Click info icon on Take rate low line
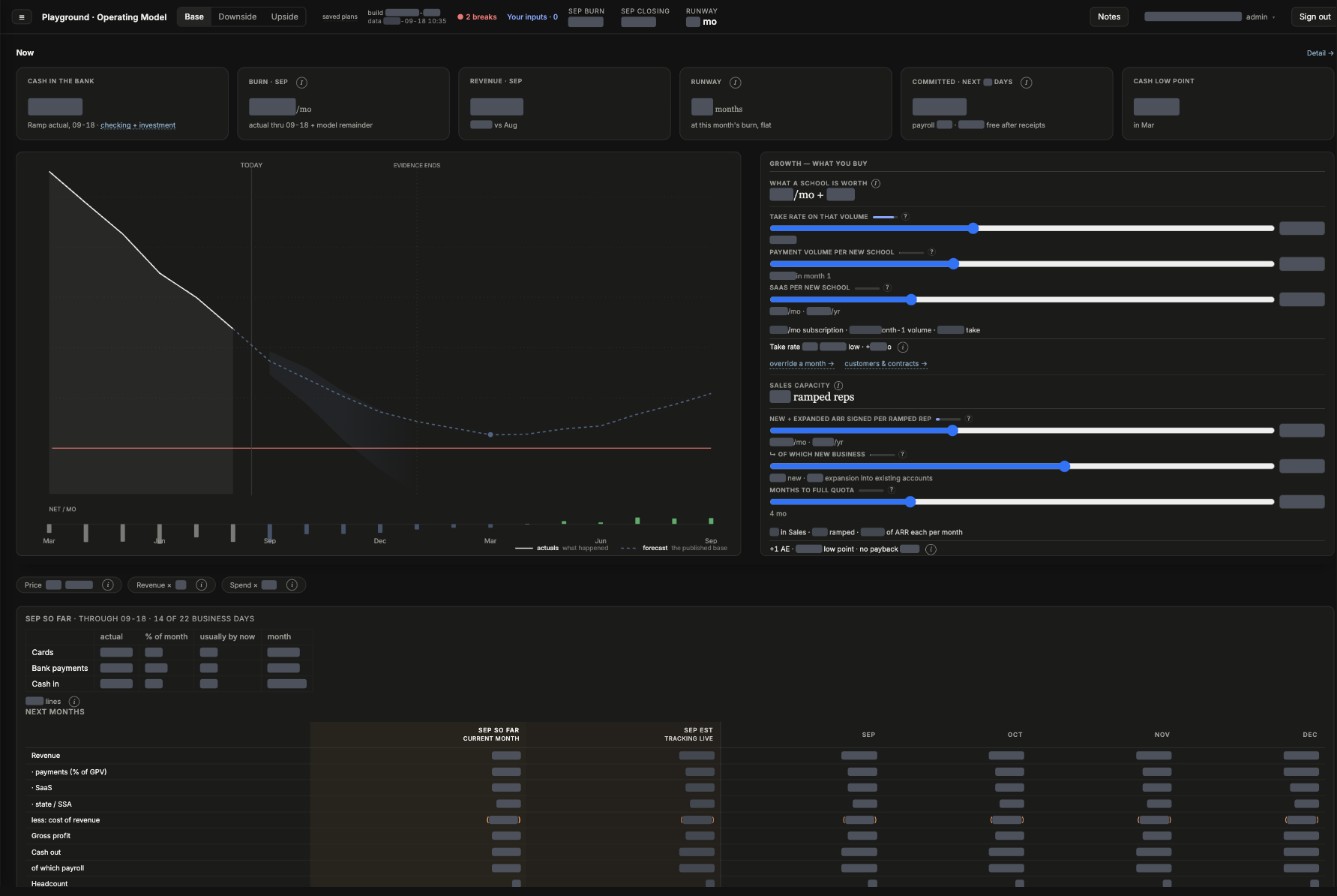 coord(903,347)
